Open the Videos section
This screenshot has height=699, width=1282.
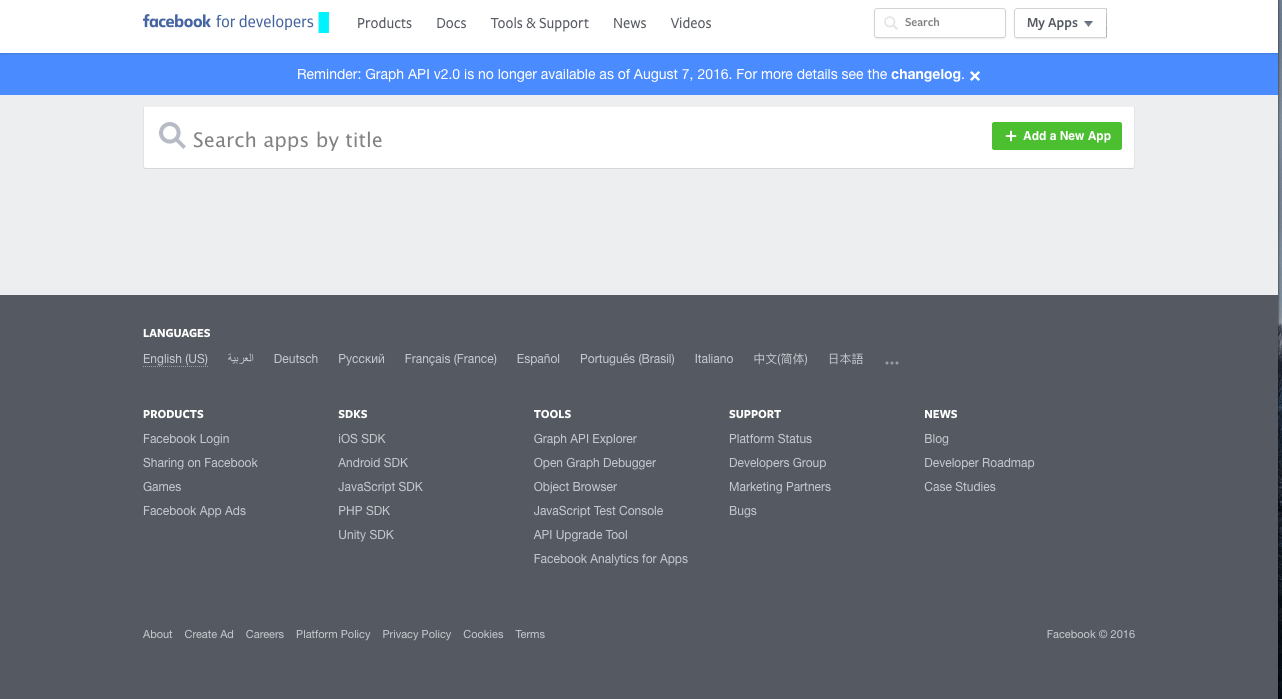690,22
